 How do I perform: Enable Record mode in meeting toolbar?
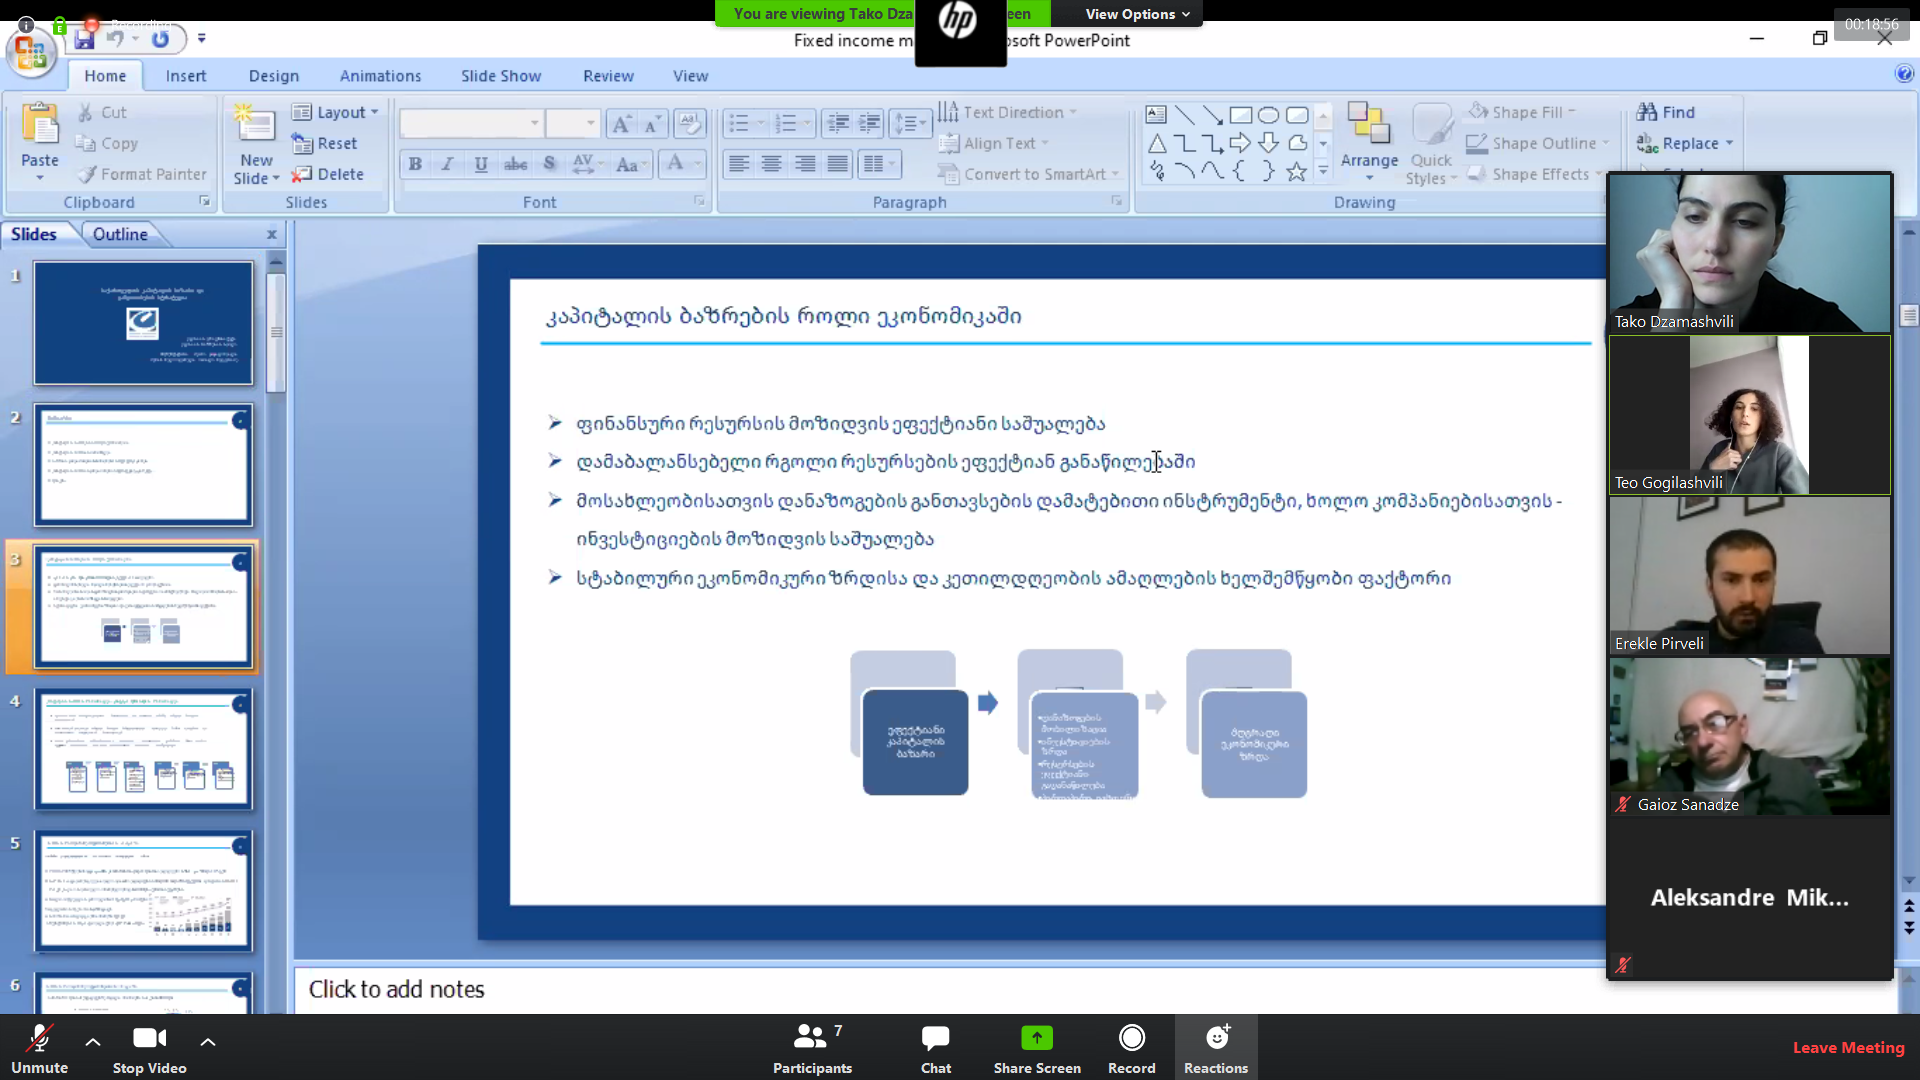click(x=1130, y=1048)
